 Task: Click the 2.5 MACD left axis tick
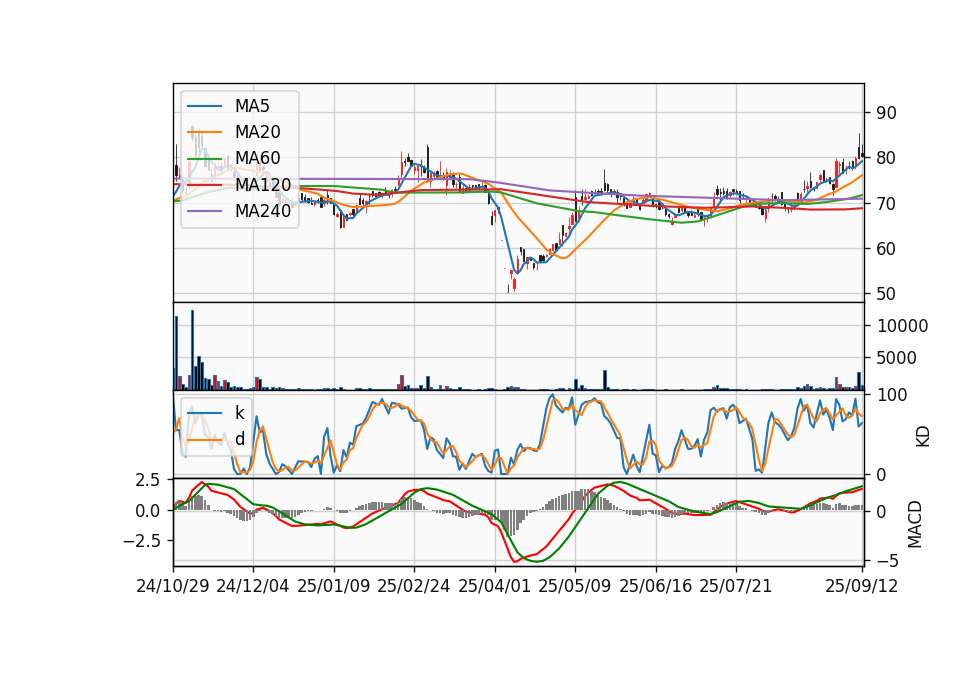click(x=147, y=480)
